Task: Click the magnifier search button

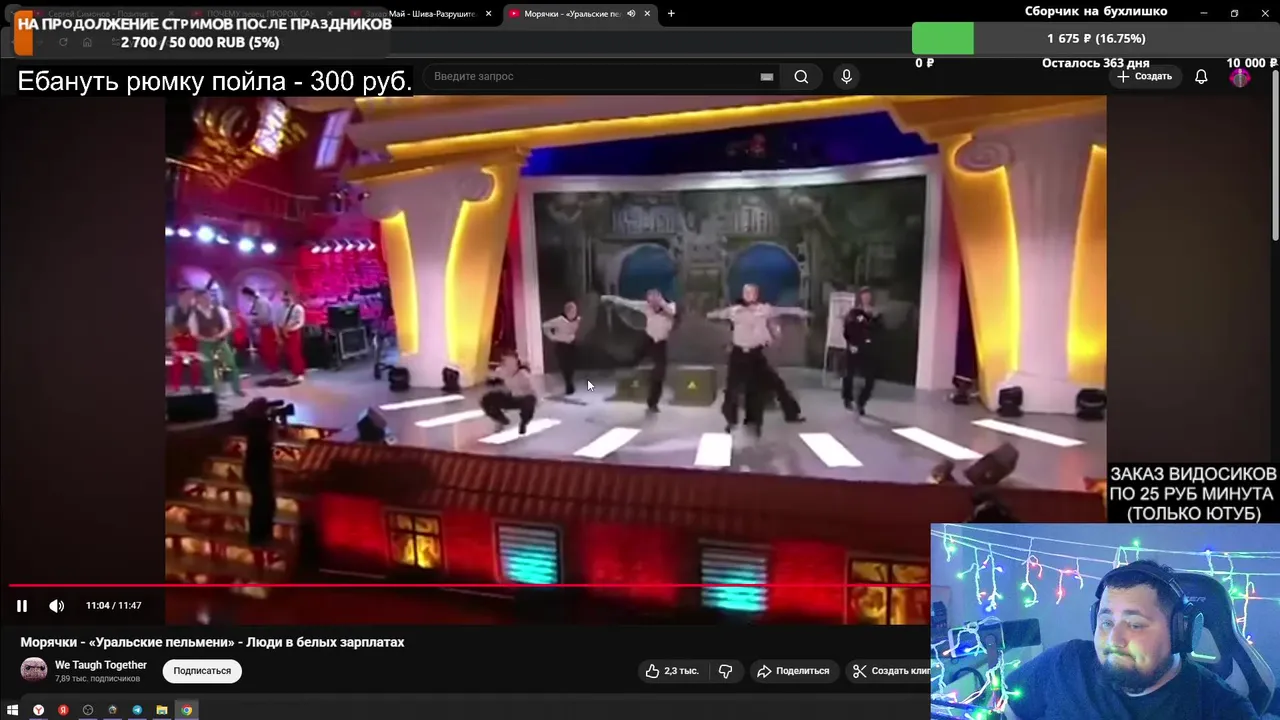Action: [801, 76]
